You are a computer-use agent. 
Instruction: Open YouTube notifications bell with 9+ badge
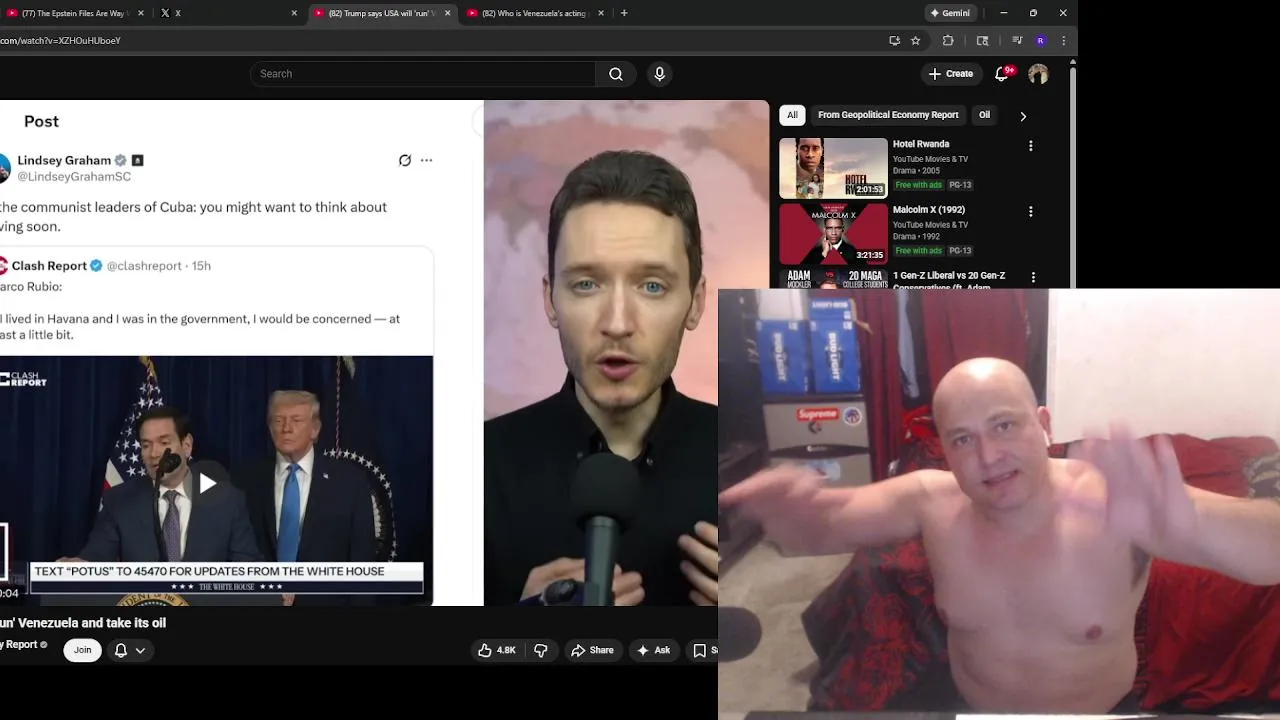click(1002, 74)
